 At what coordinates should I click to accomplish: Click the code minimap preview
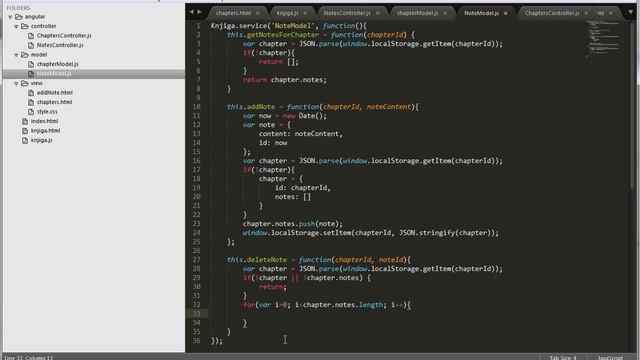603,39
